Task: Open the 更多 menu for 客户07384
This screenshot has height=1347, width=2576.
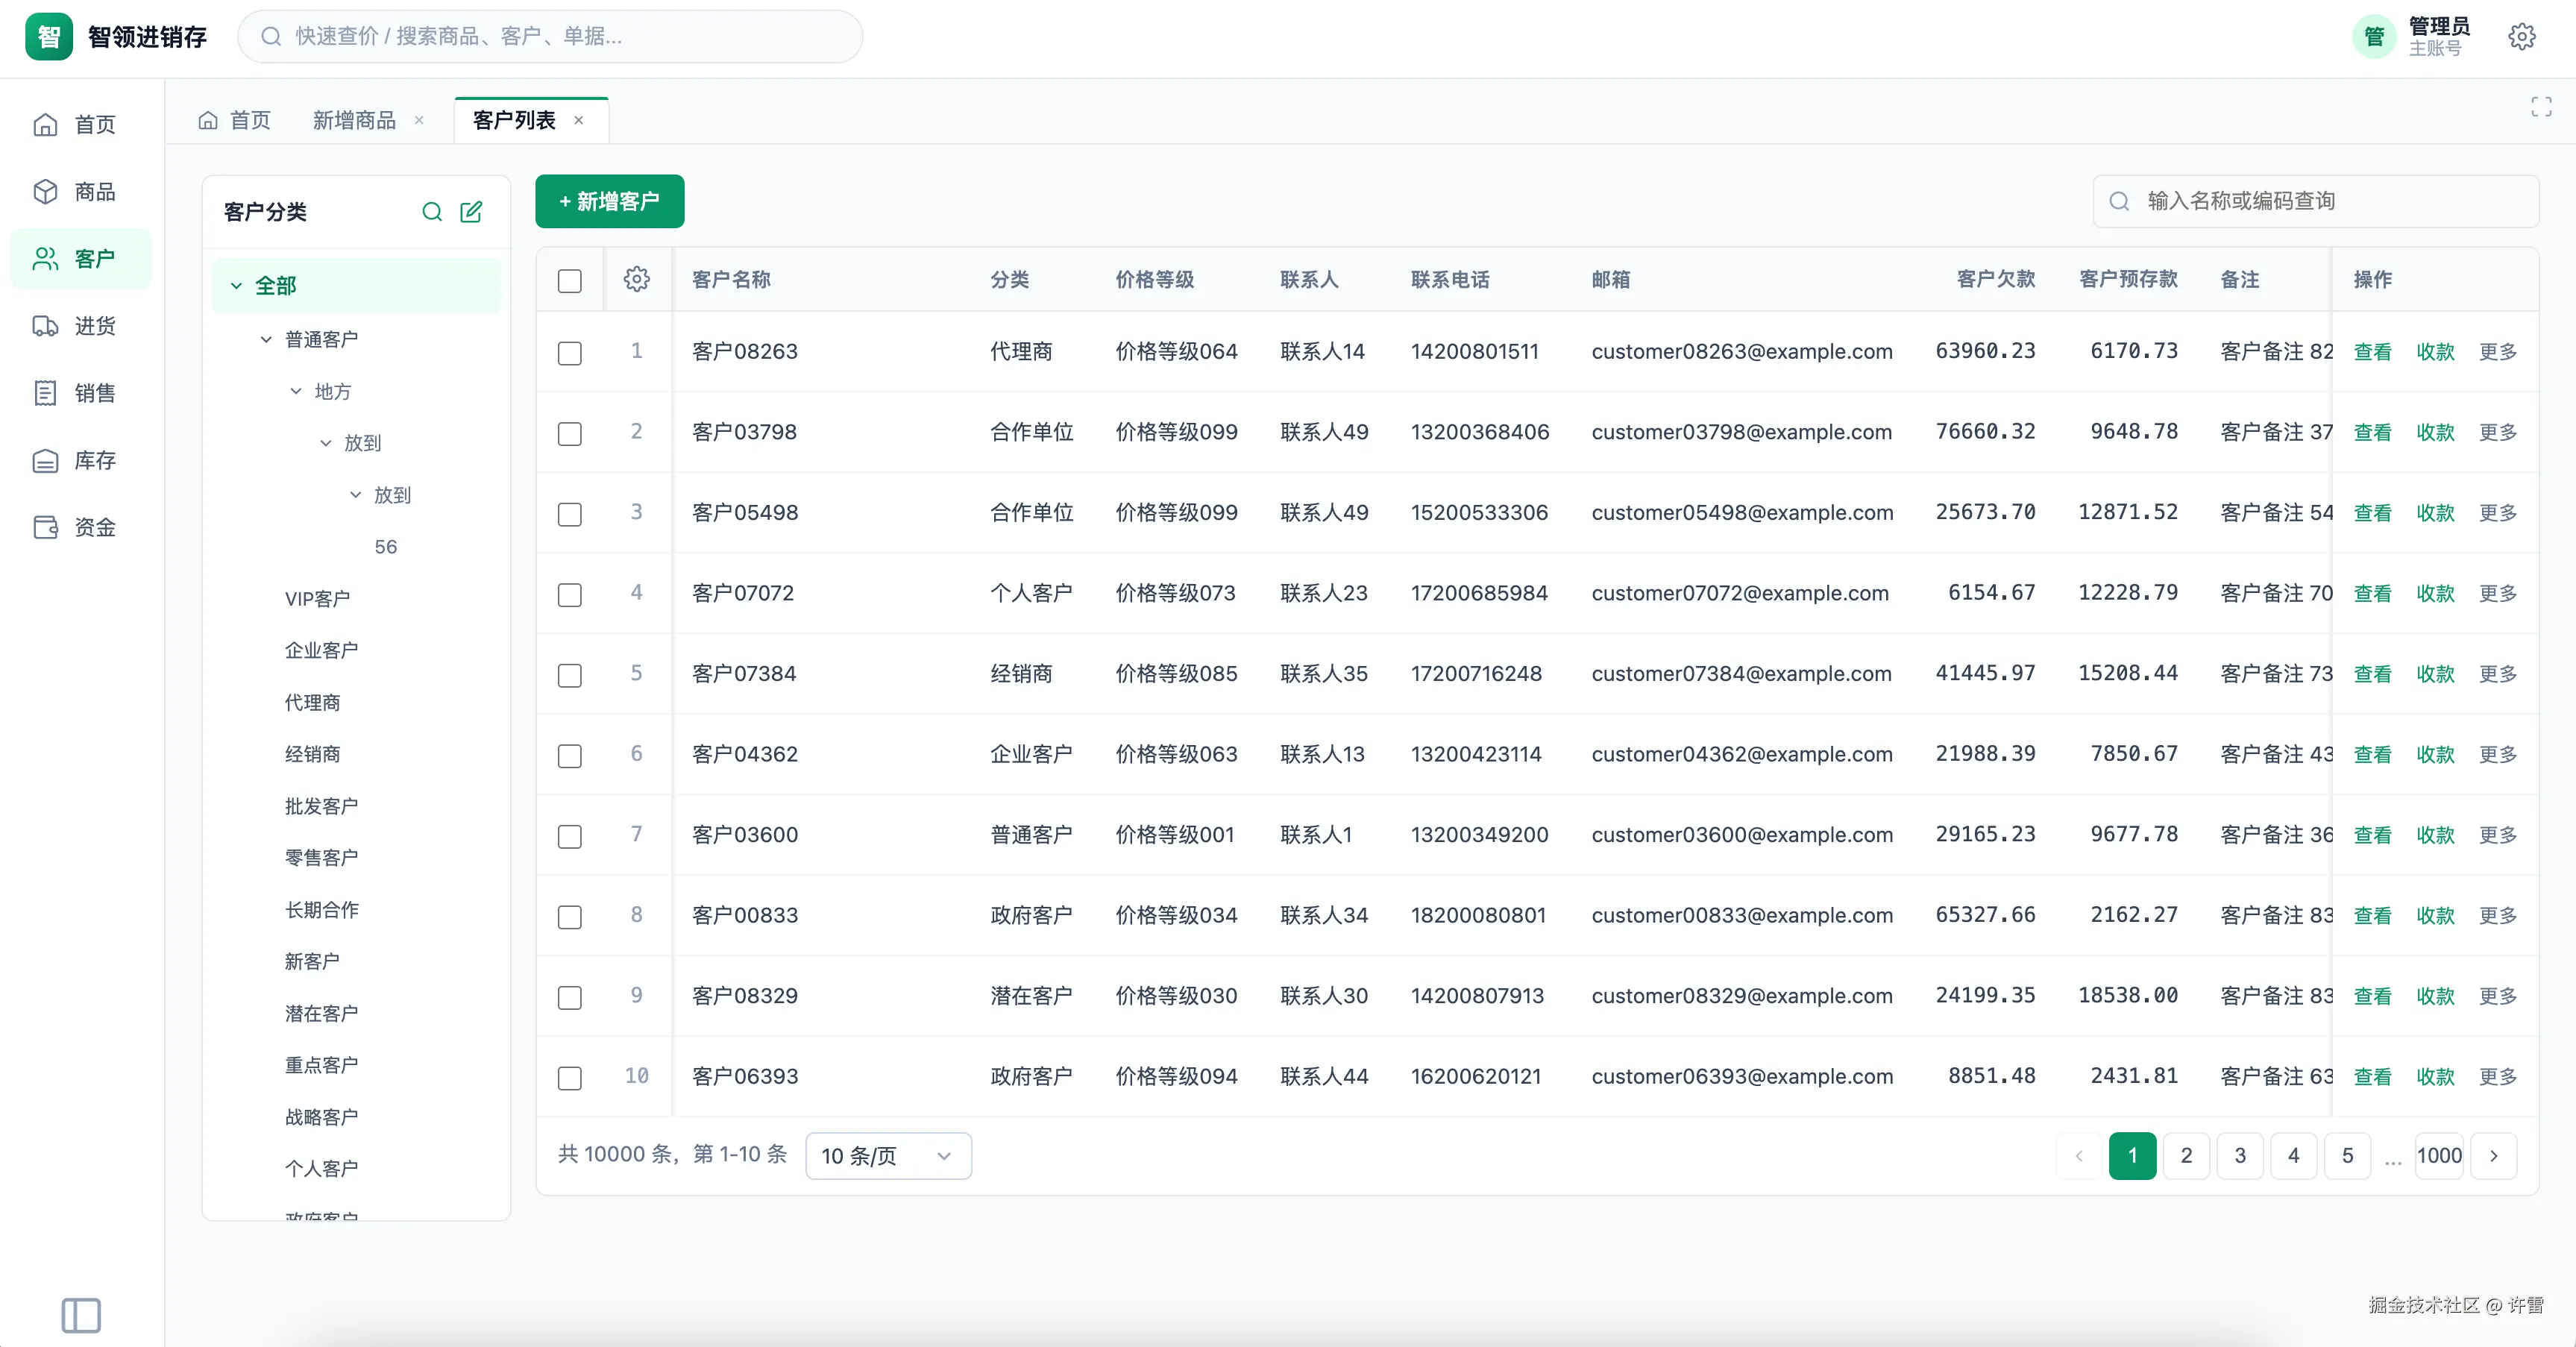Action: click(x=2498, y=674)
